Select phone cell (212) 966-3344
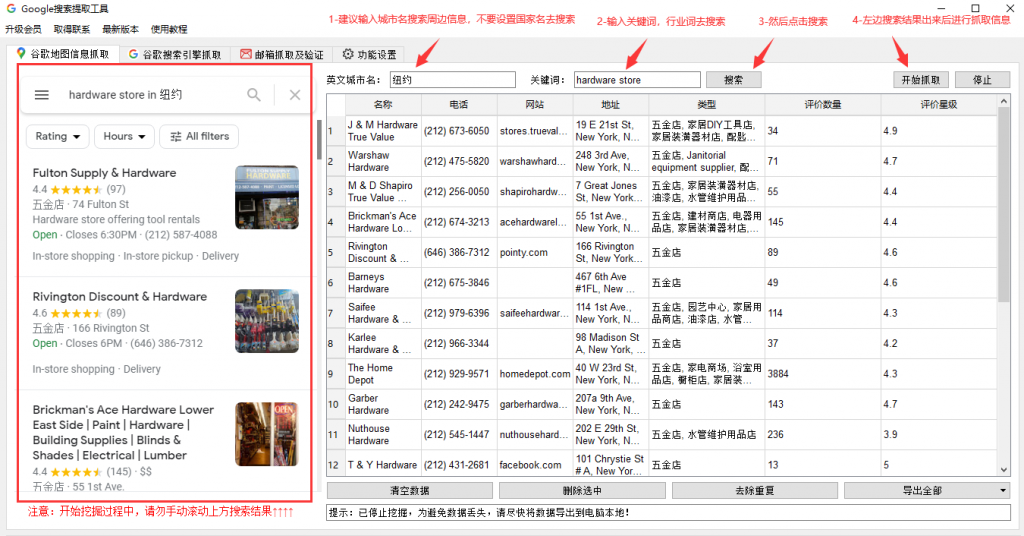The height and width of the screenshot is (536, 1024). point(459,343)
